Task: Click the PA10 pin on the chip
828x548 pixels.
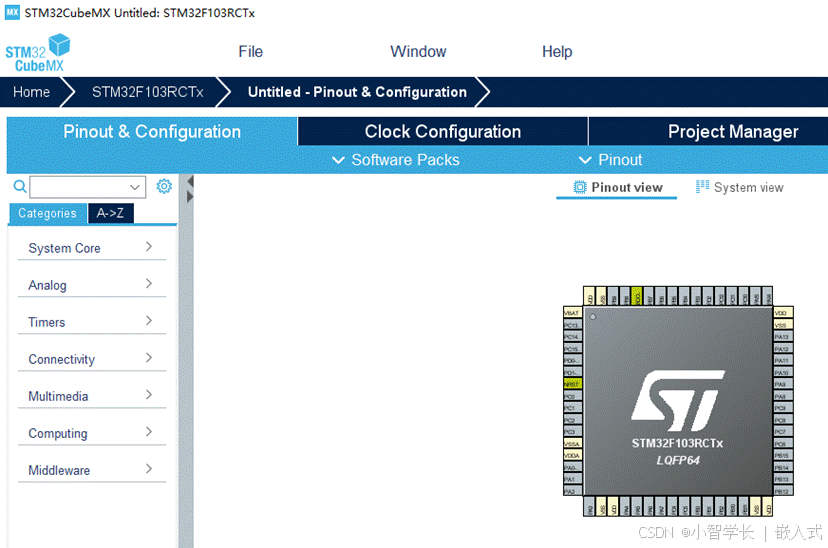Action: [x=783, y=372]
